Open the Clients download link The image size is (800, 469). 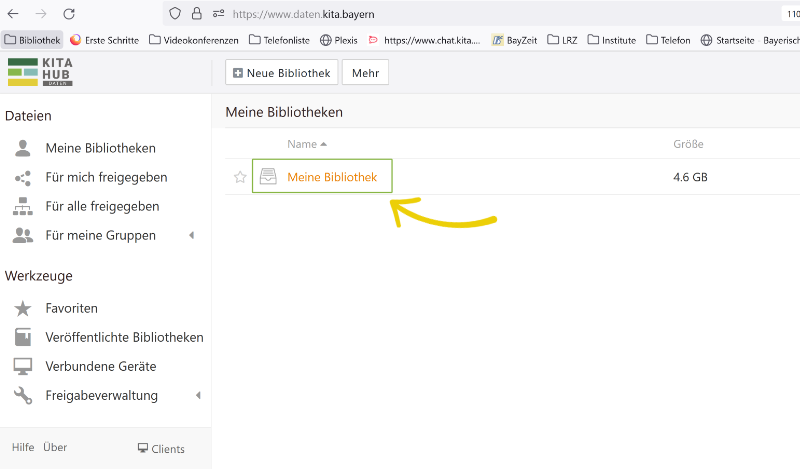[x=161, y=449]
